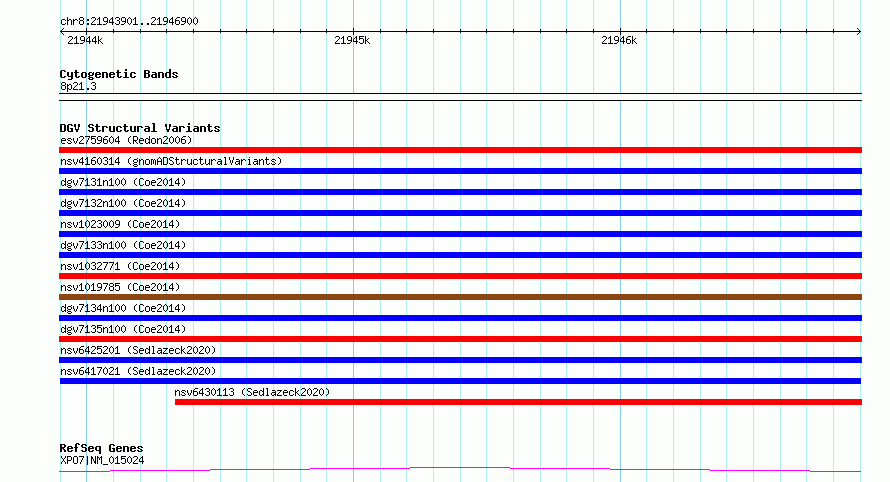
Task: Open dgv7133n100 (Coe2014) variant label
Action: point(123,245)
